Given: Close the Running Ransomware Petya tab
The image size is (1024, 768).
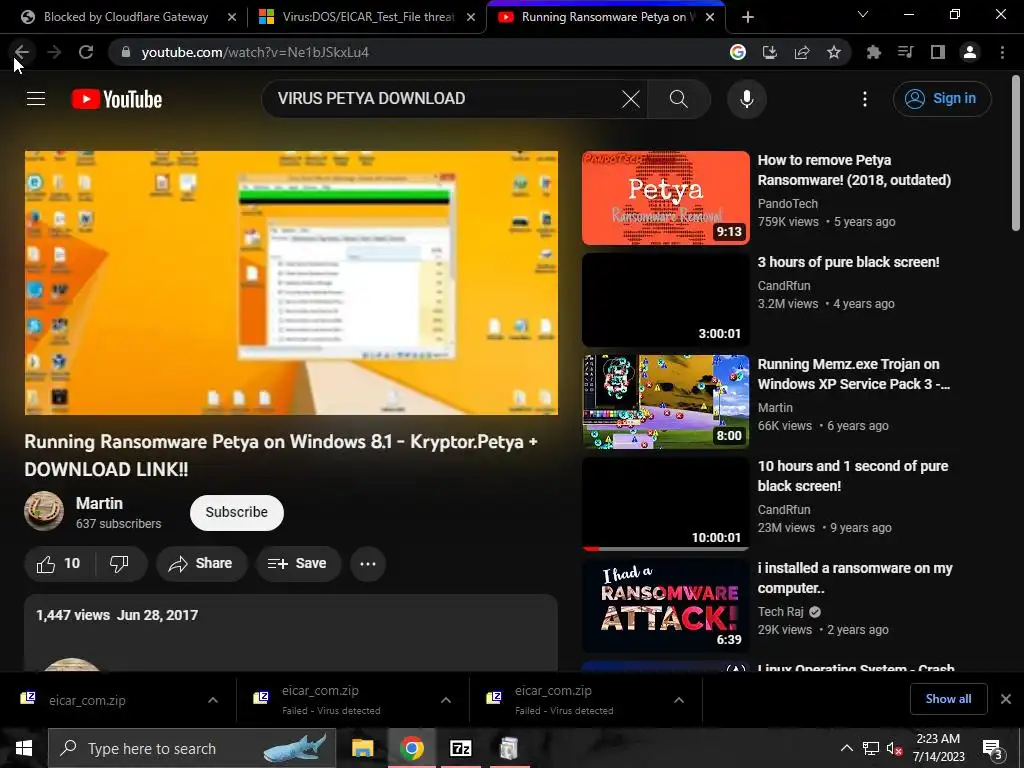Looking at the screenshot, I should 711,17.
